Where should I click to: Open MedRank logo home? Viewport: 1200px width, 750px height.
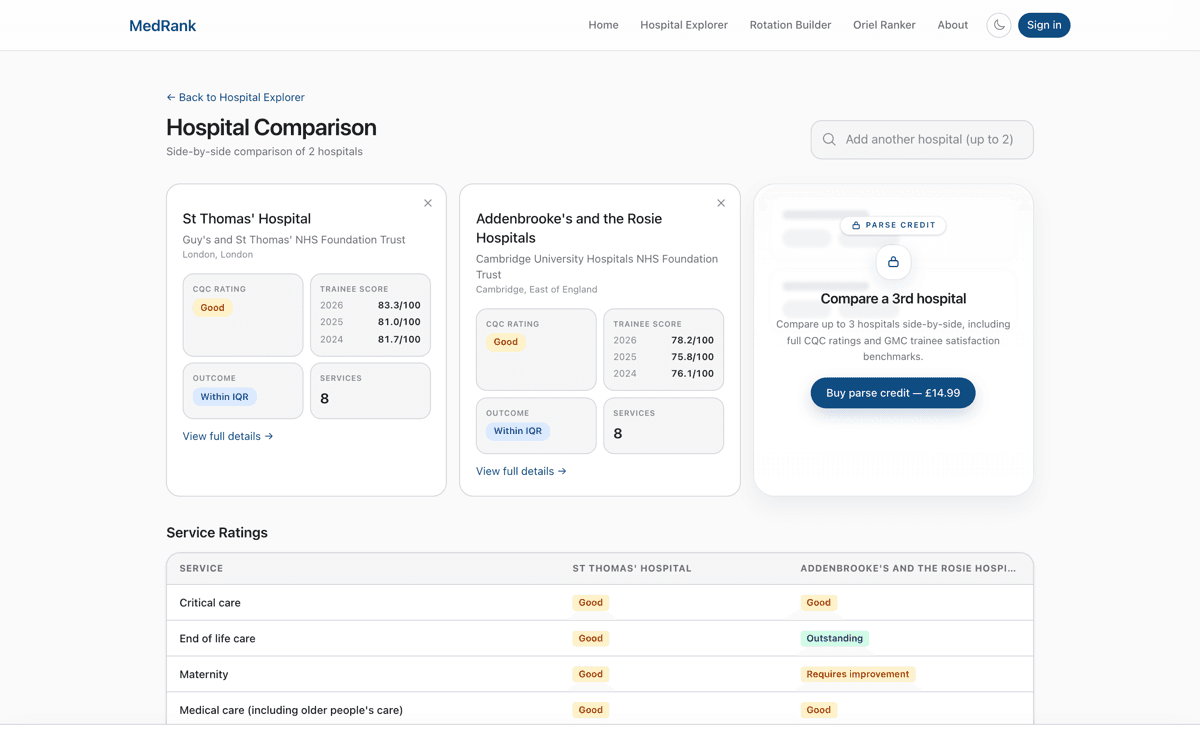tap(162, 25)
